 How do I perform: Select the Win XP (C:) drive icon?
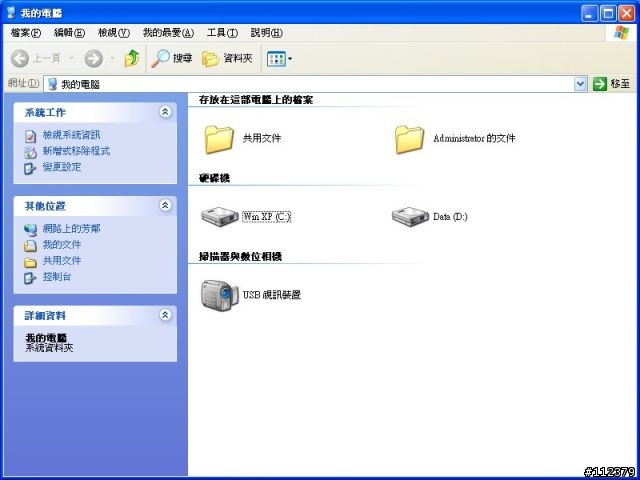click(220, 217)
